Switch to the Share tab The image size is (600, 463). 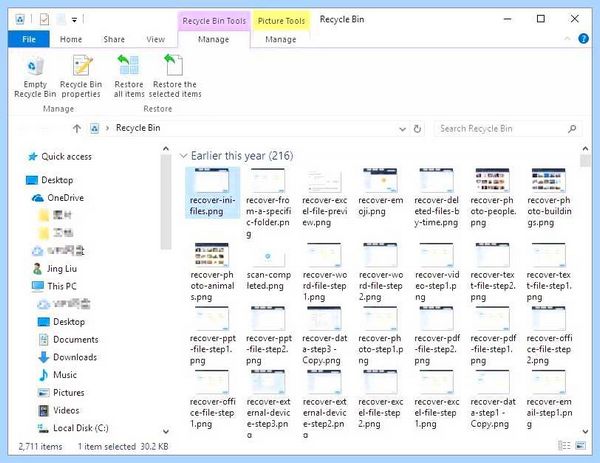point(114,39)
